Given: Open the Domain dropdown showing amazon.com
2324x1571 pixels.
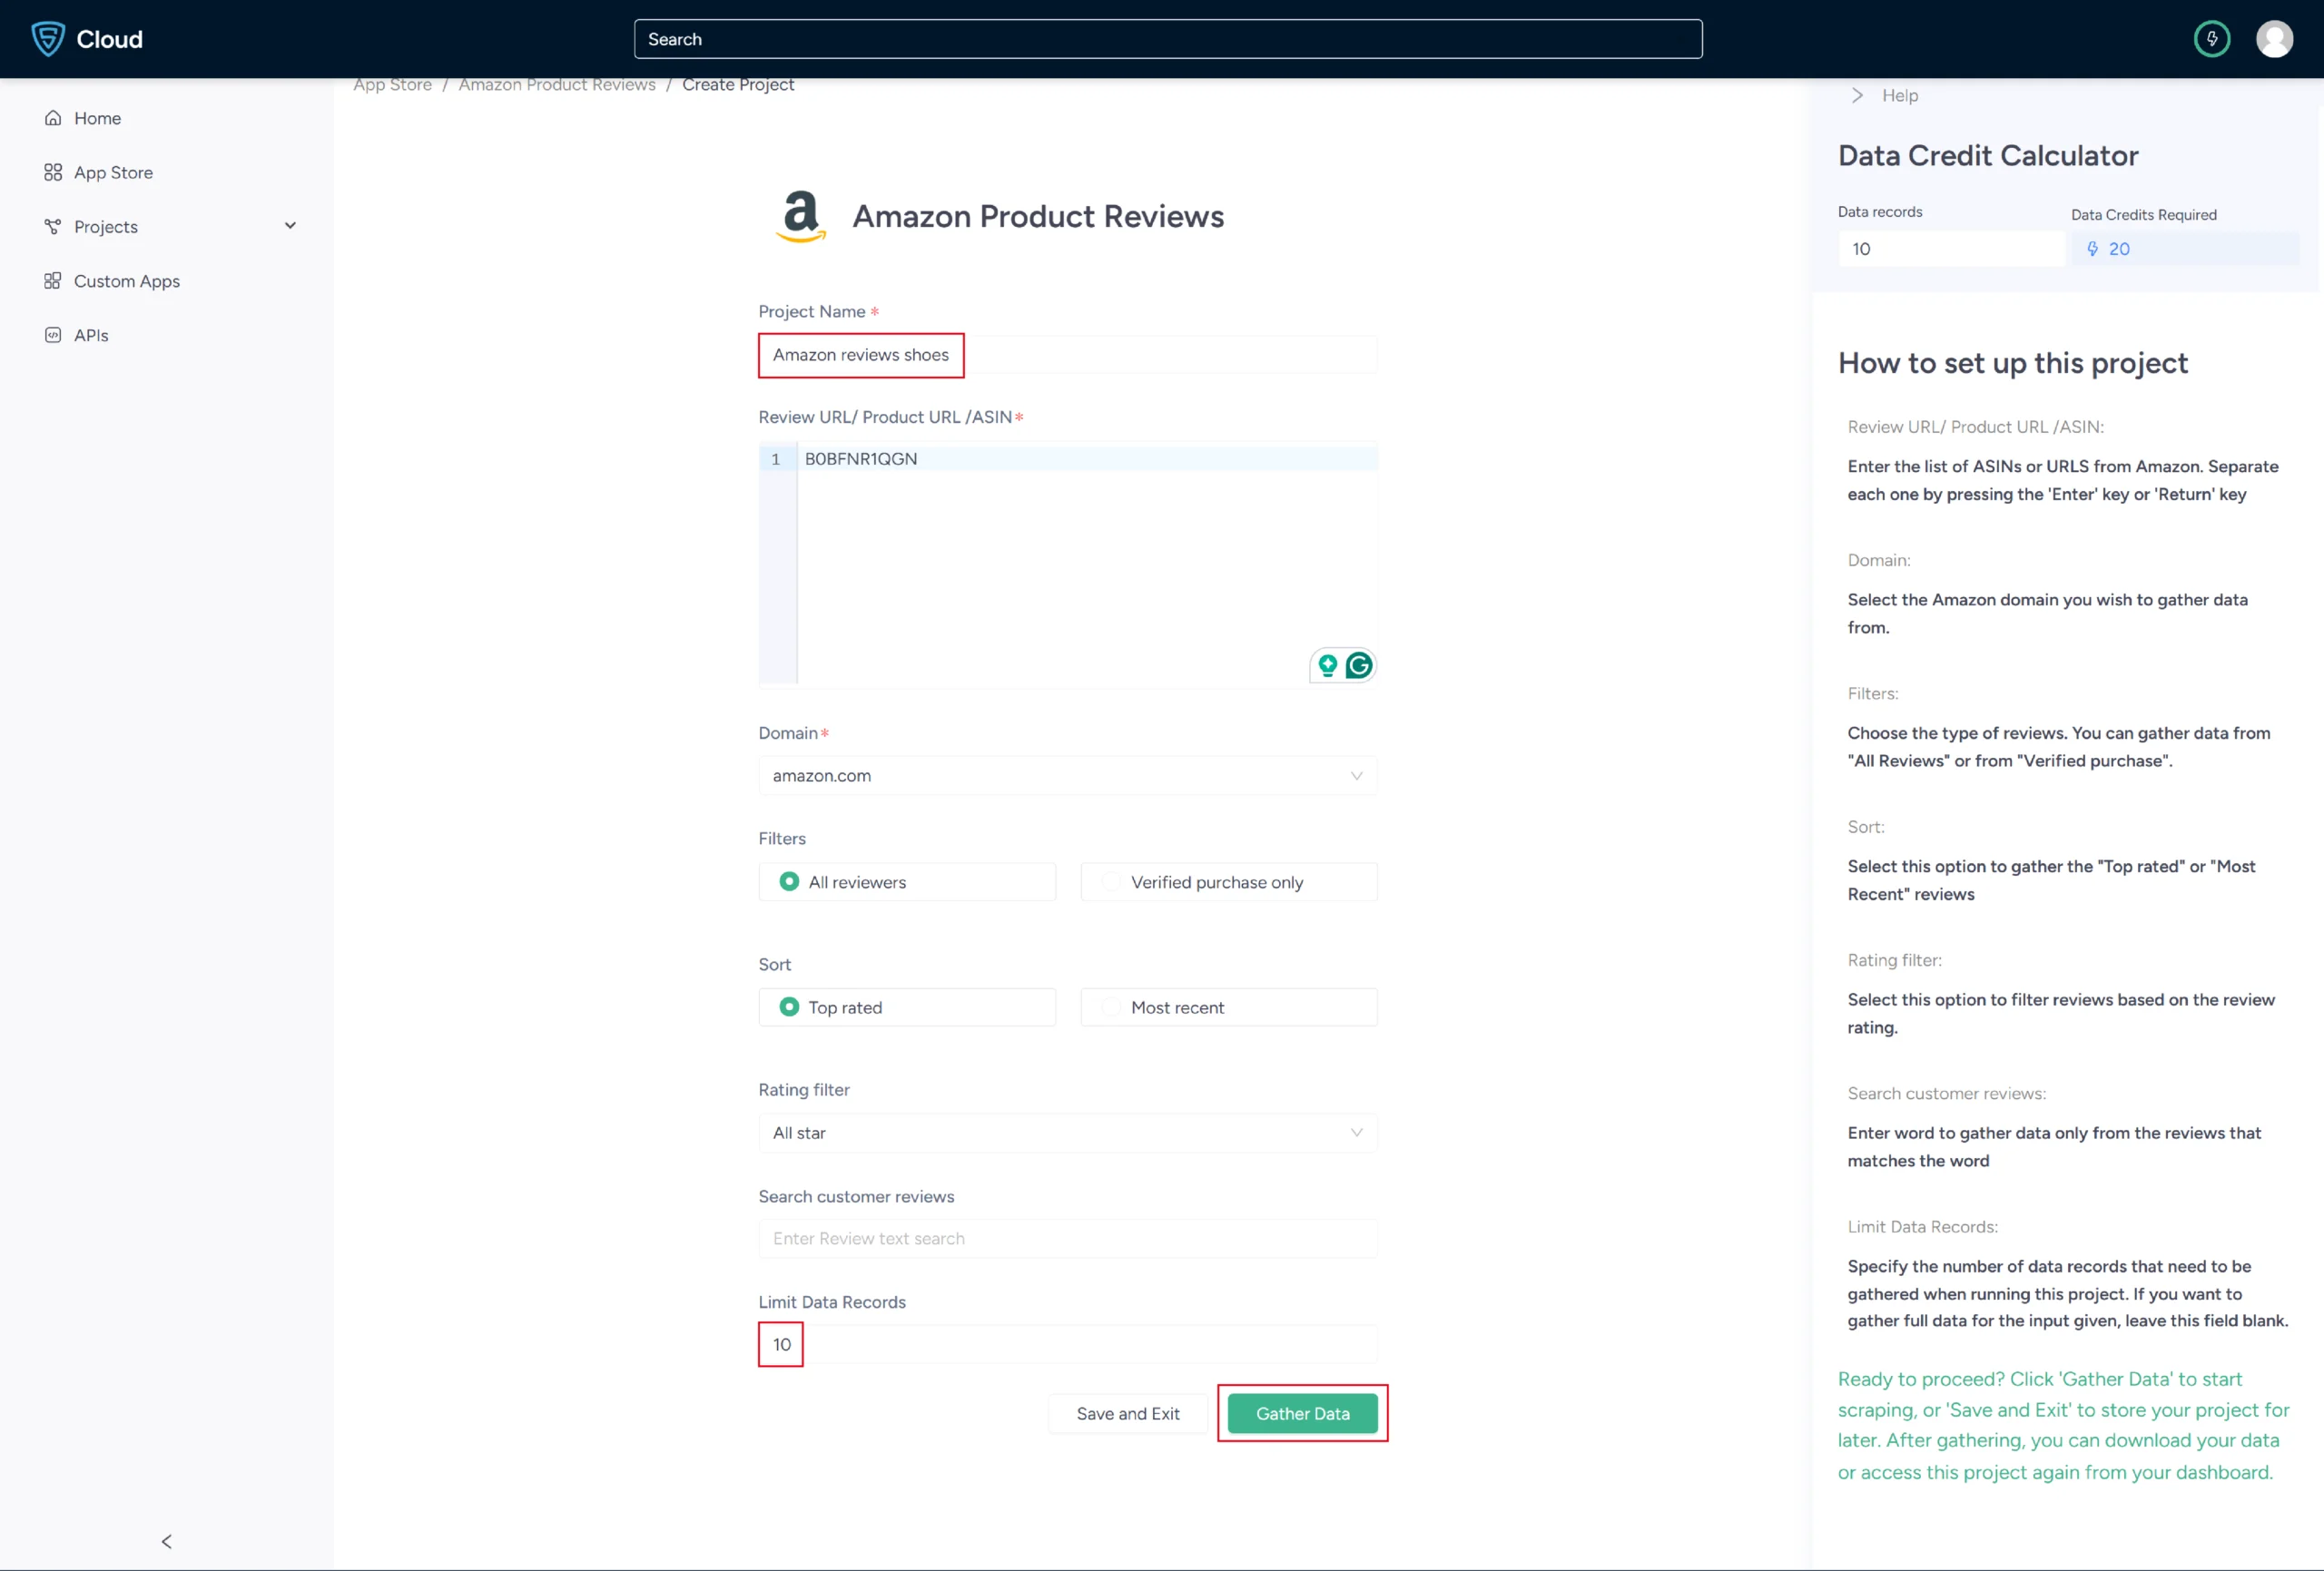Looking at the screenshot, I should pos(1067,775).
